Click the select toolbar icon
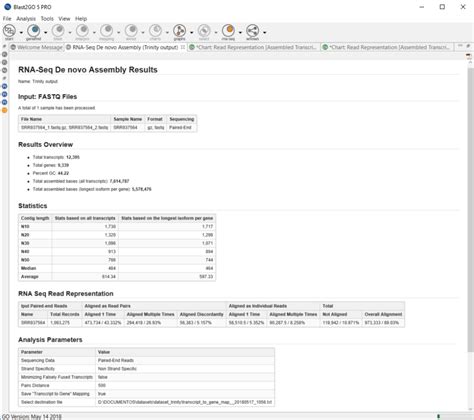This screenshot has width=474, height=420. tap(204, 31)
